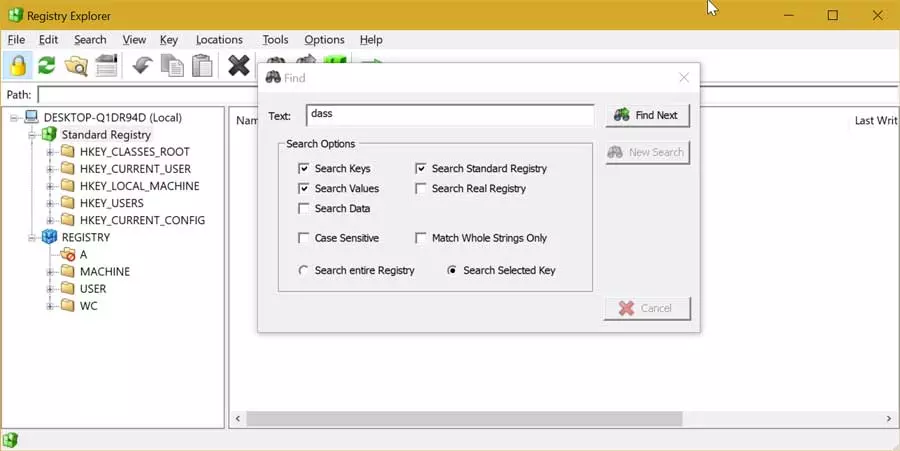Collapse the Standard Registry tree node
The height and width of the screenshot is (451, 900).
[32, 135]
